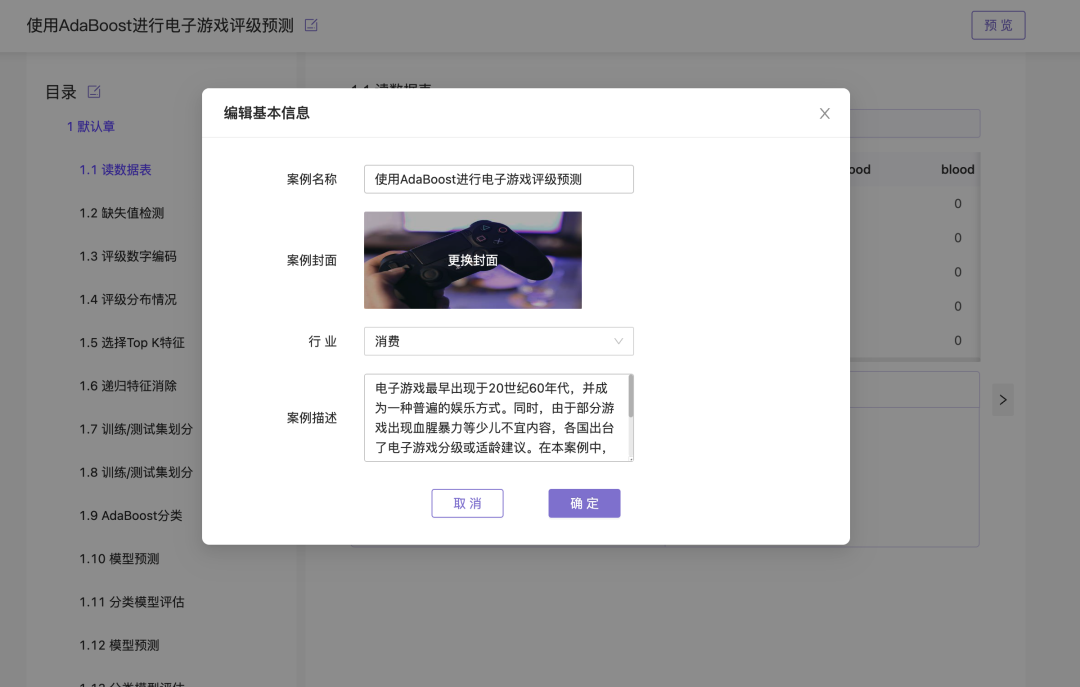Click the 目录 heading text

[61, 92]
